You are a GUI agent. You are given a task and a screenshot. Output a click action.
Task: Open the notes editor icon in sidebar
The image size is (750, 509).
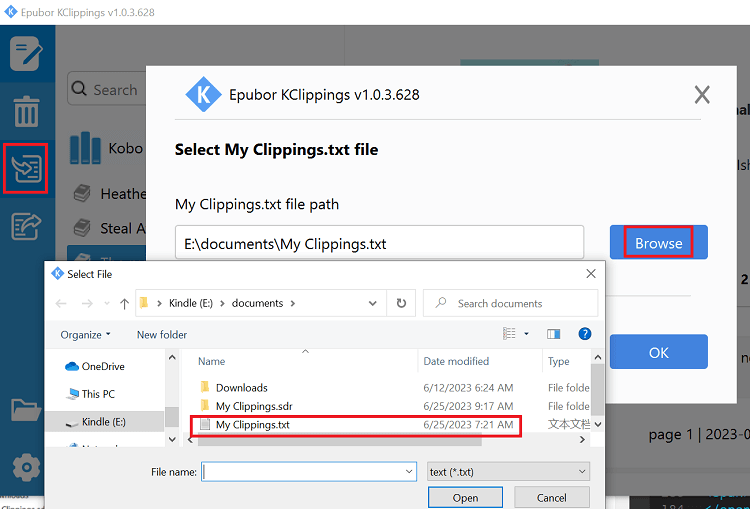click(x=26, y=54)
